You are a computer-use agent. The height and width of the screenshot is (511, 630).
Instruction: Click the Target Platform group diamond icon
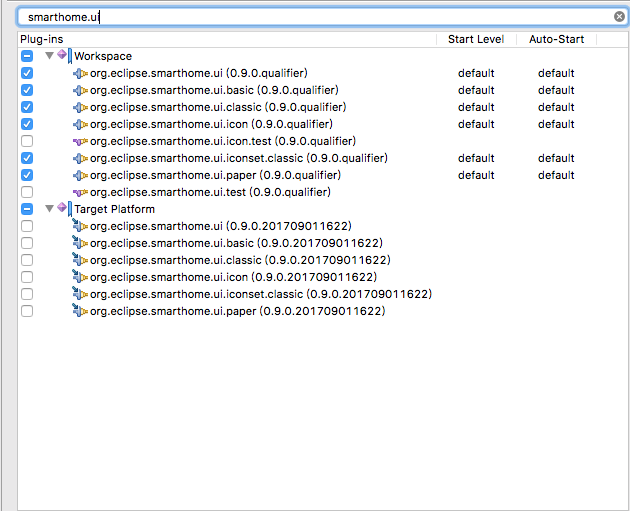pos(63,208)
